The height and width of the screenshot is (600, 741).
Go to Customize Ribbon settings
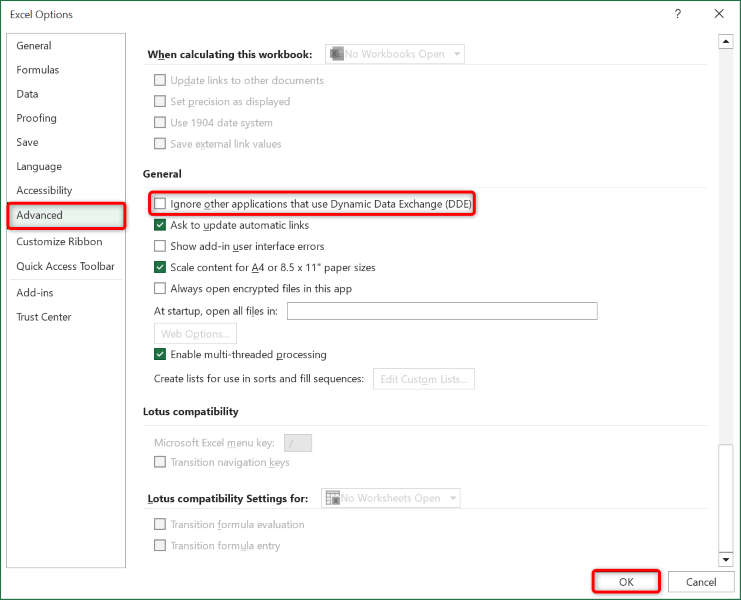(x=59, y=241)
